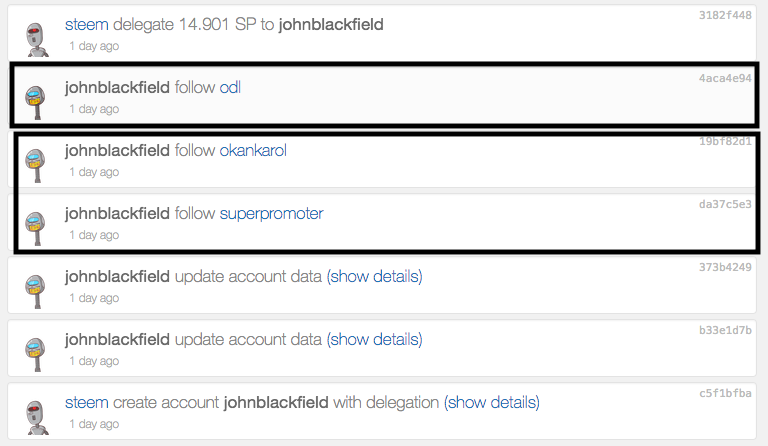The height and width of the screenshot is (446, 768).
Task: Open the odl account link
Action: [230, 87]
